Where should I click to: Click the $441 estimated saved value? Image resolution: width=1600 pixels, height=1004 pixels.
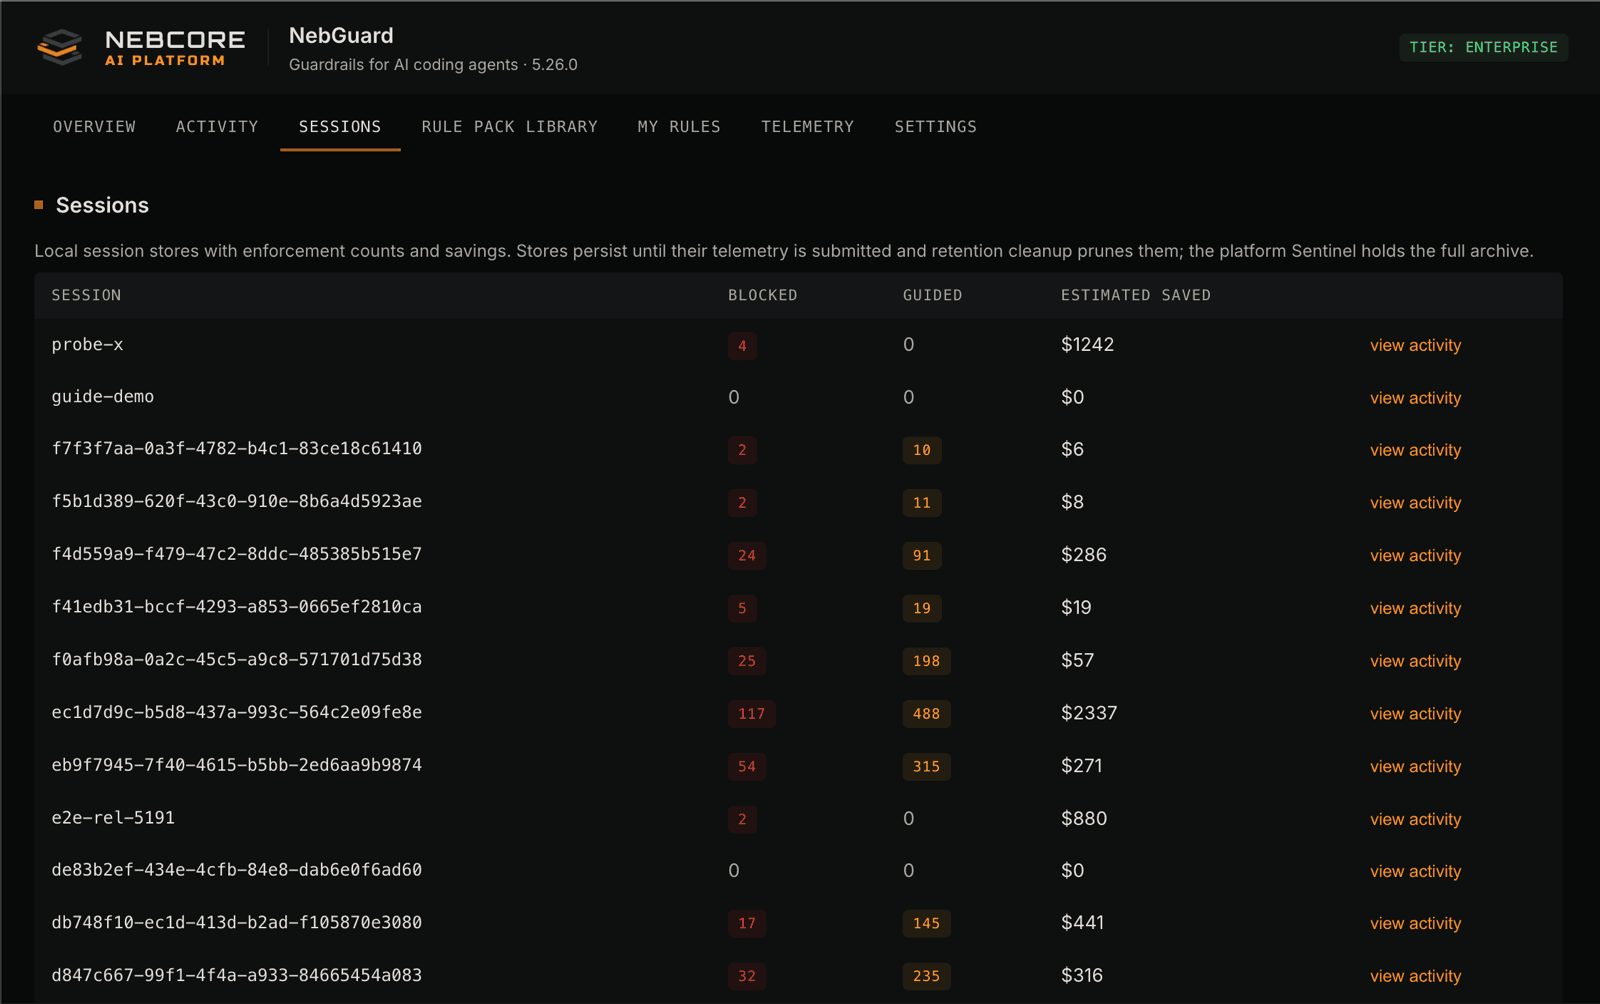pos(1083,923)
